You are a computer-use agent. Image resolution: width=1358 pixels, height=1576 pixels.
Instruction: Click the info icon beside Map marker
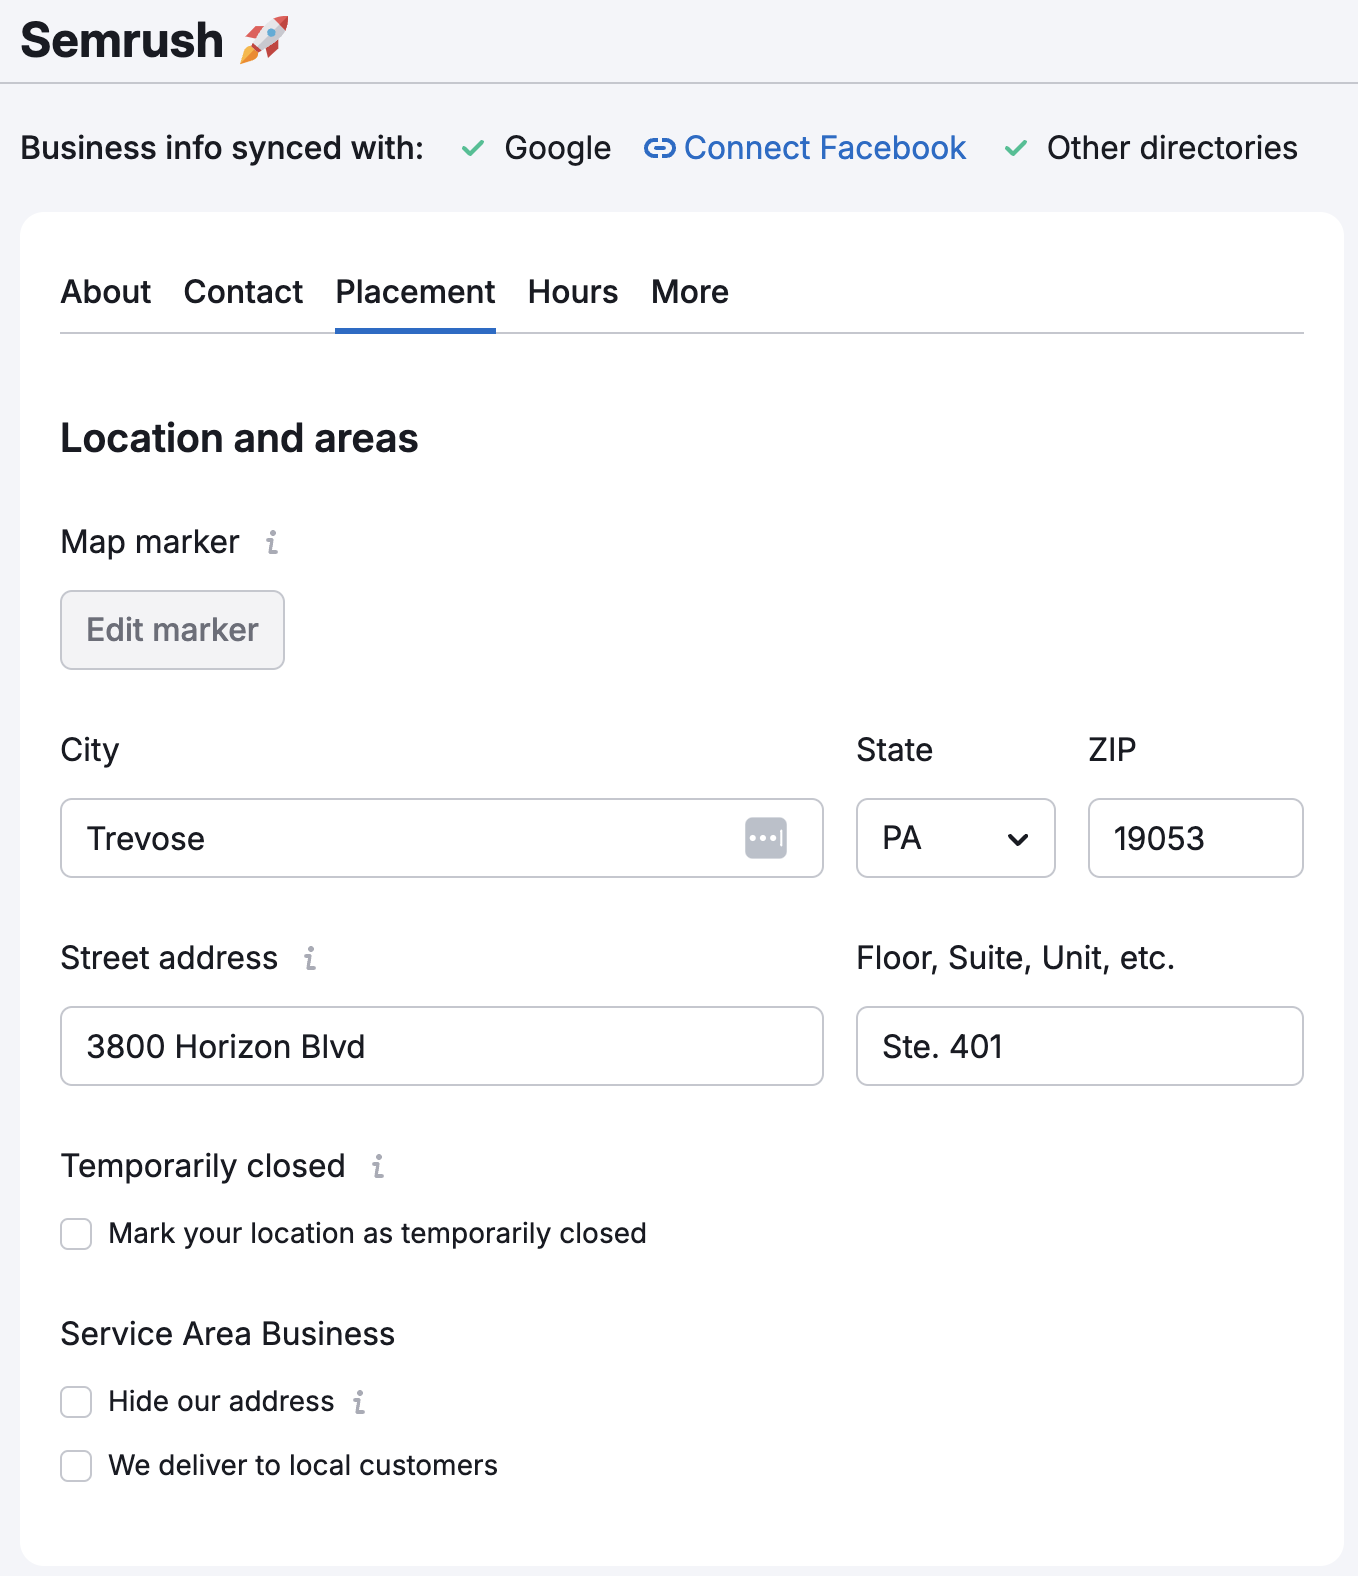[x=272, y=542]
